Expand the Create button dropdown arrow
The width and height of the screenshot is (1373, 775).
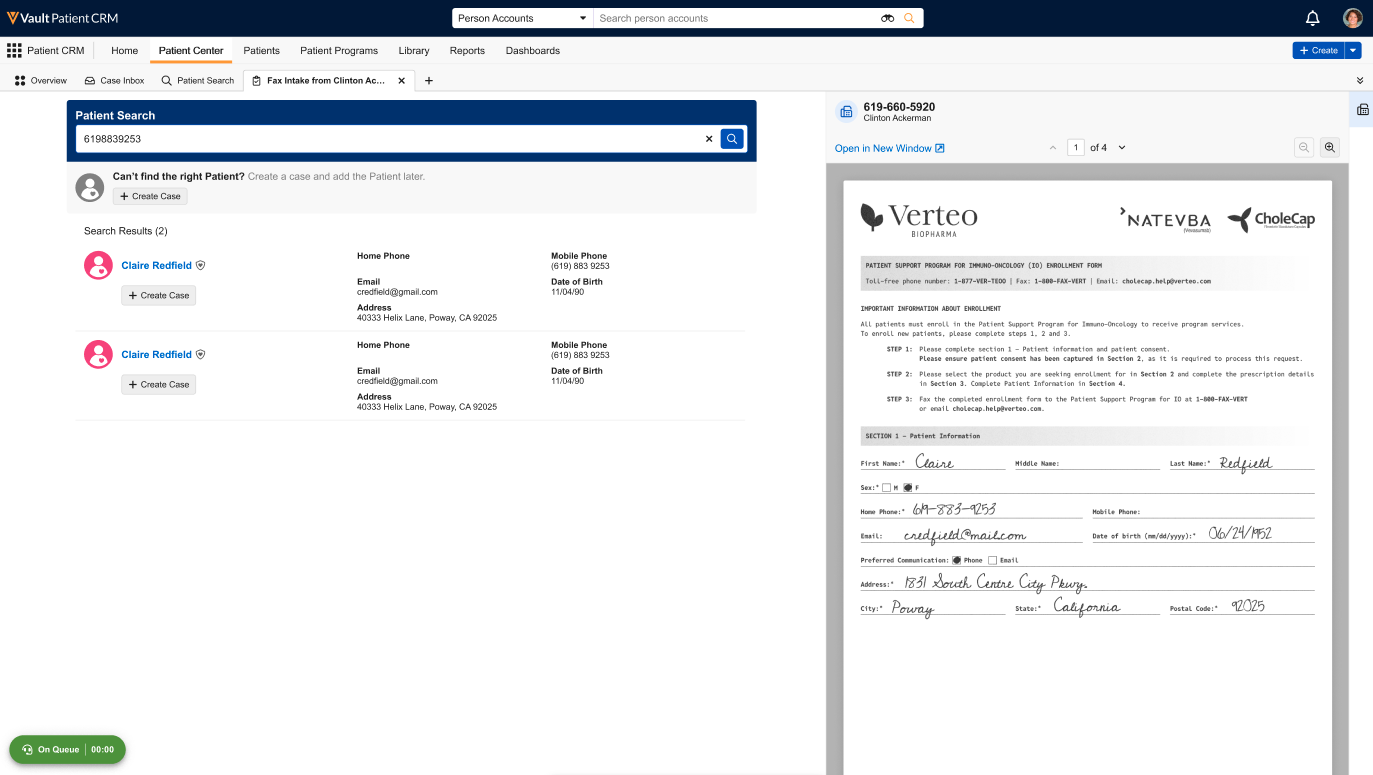pos(1353,50)
